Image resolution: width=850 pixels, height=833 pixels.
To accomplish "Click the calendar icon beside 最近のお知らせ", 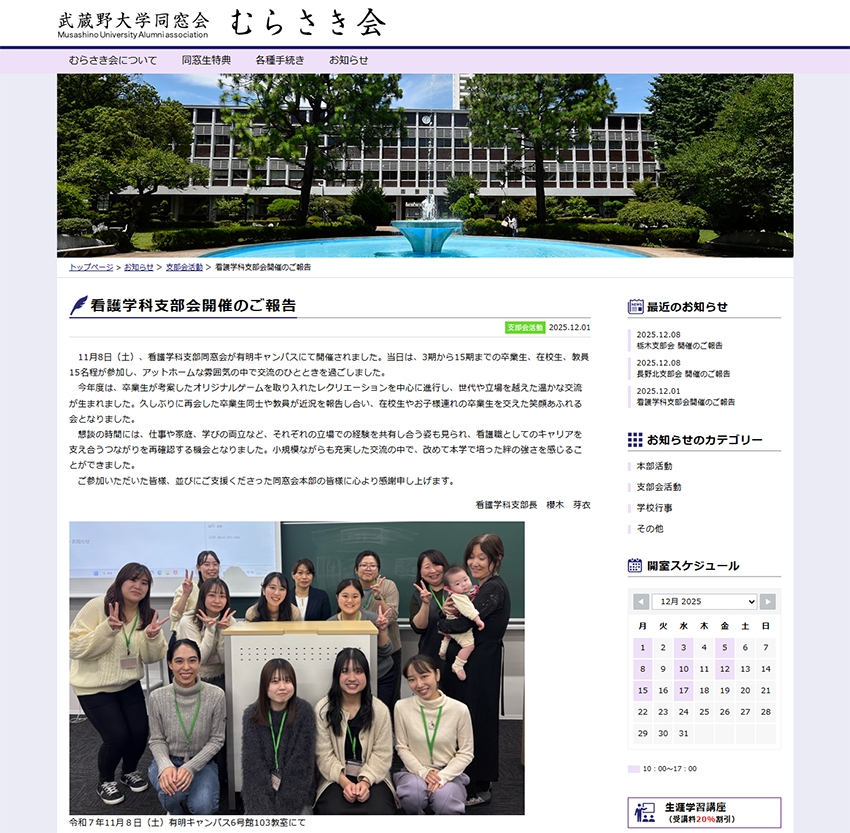I will point(635,307).
